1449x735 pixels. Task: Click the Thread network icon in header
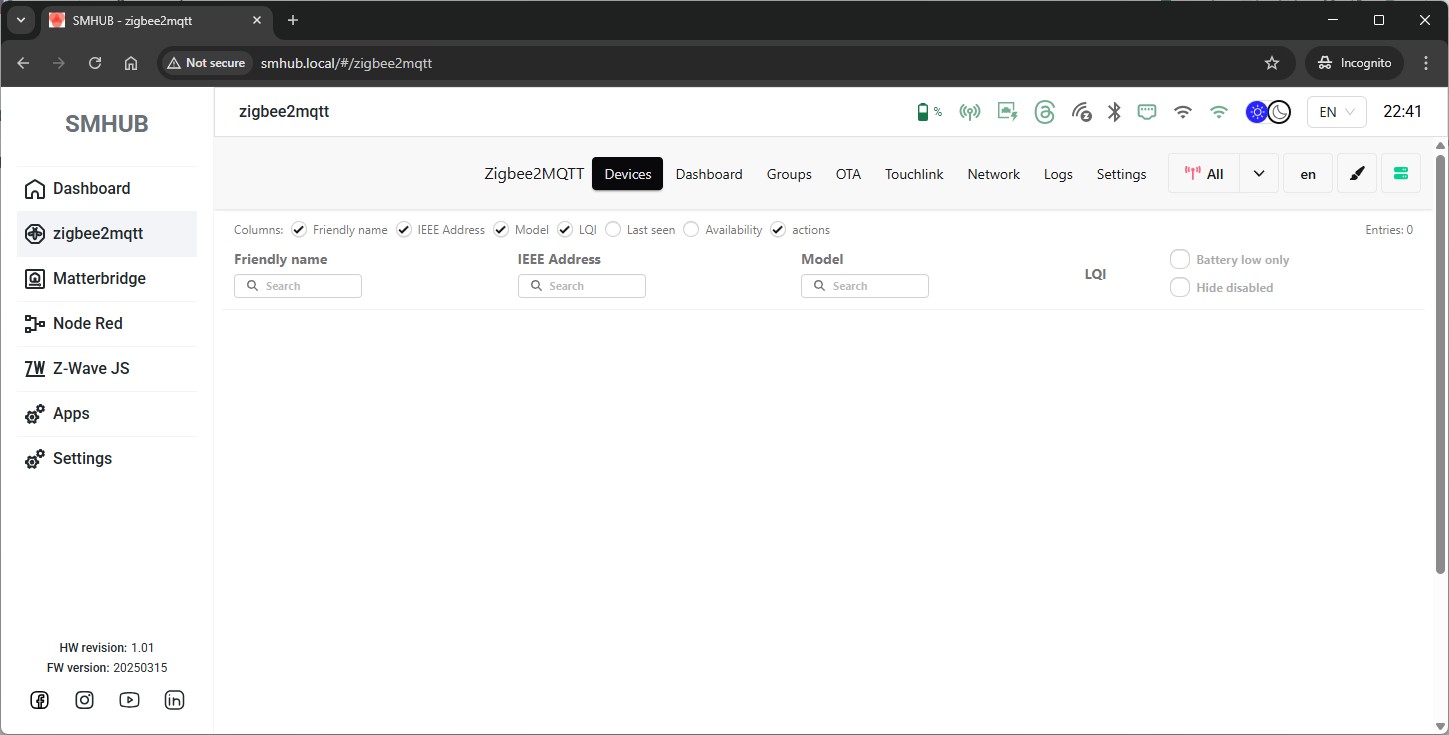click(1044, 112)
